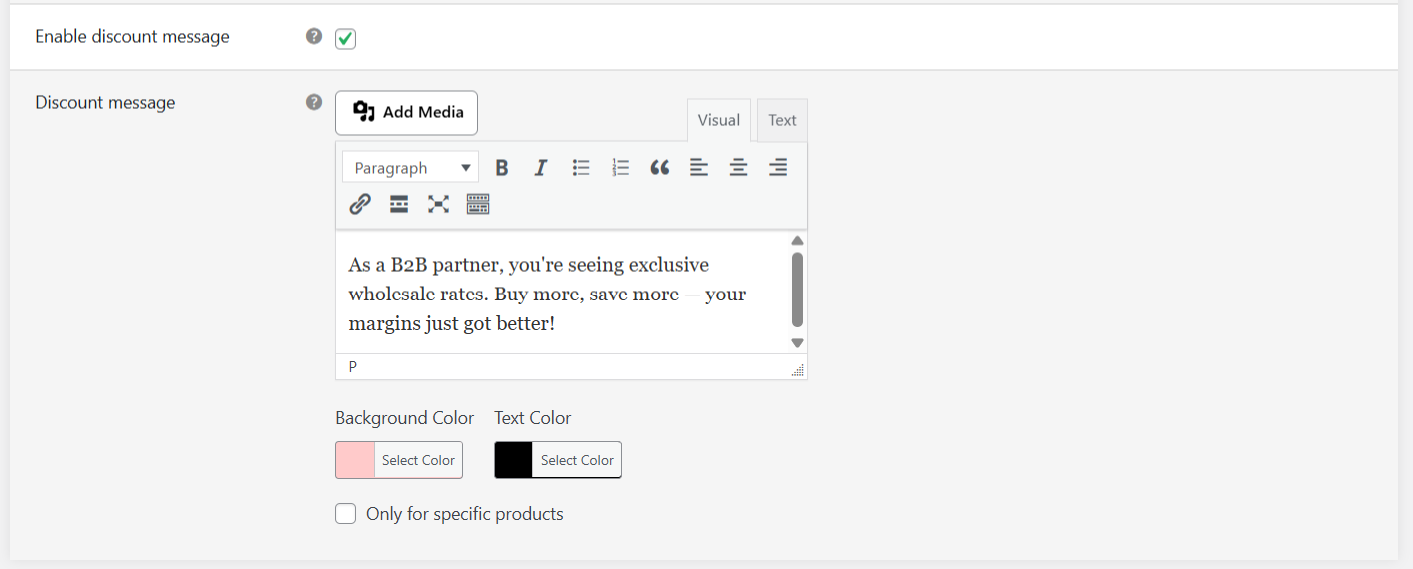Check Only for specific products
The height and width of the screenshot is (569, 1413).
pyautogui.click(x=346, y=514)
